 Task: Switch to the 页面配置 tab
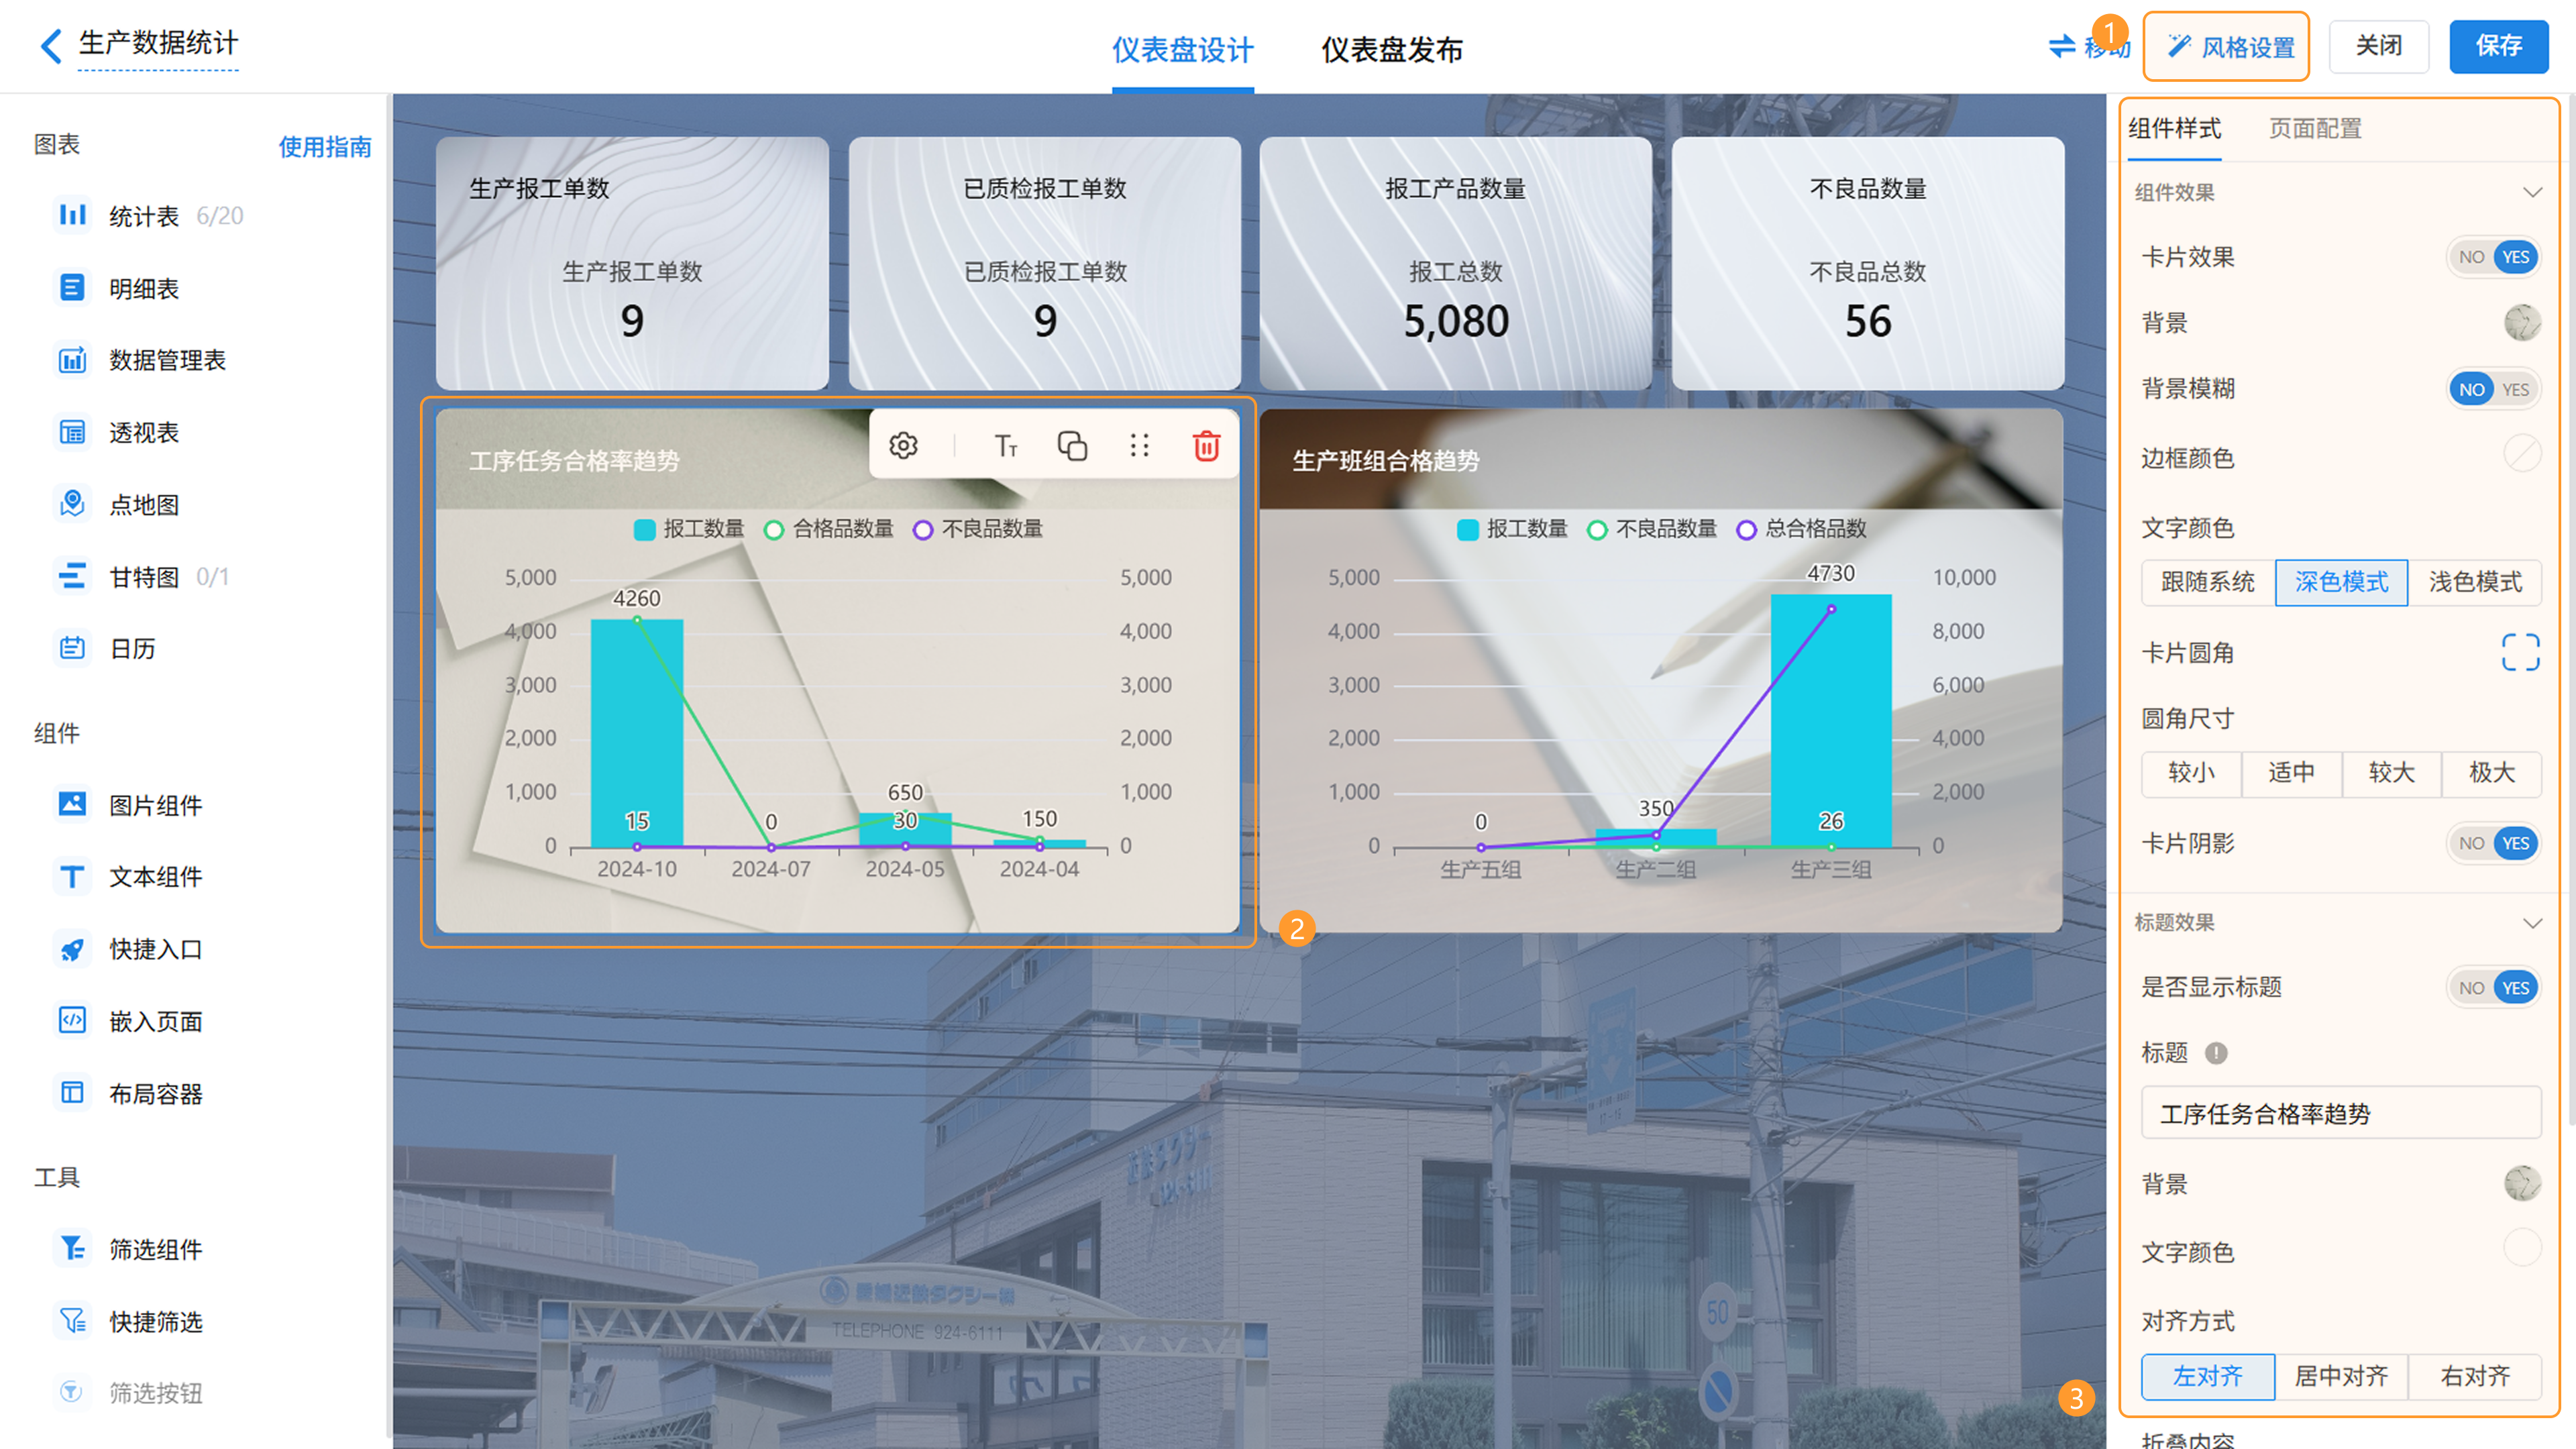click(x=2314, y=128)
